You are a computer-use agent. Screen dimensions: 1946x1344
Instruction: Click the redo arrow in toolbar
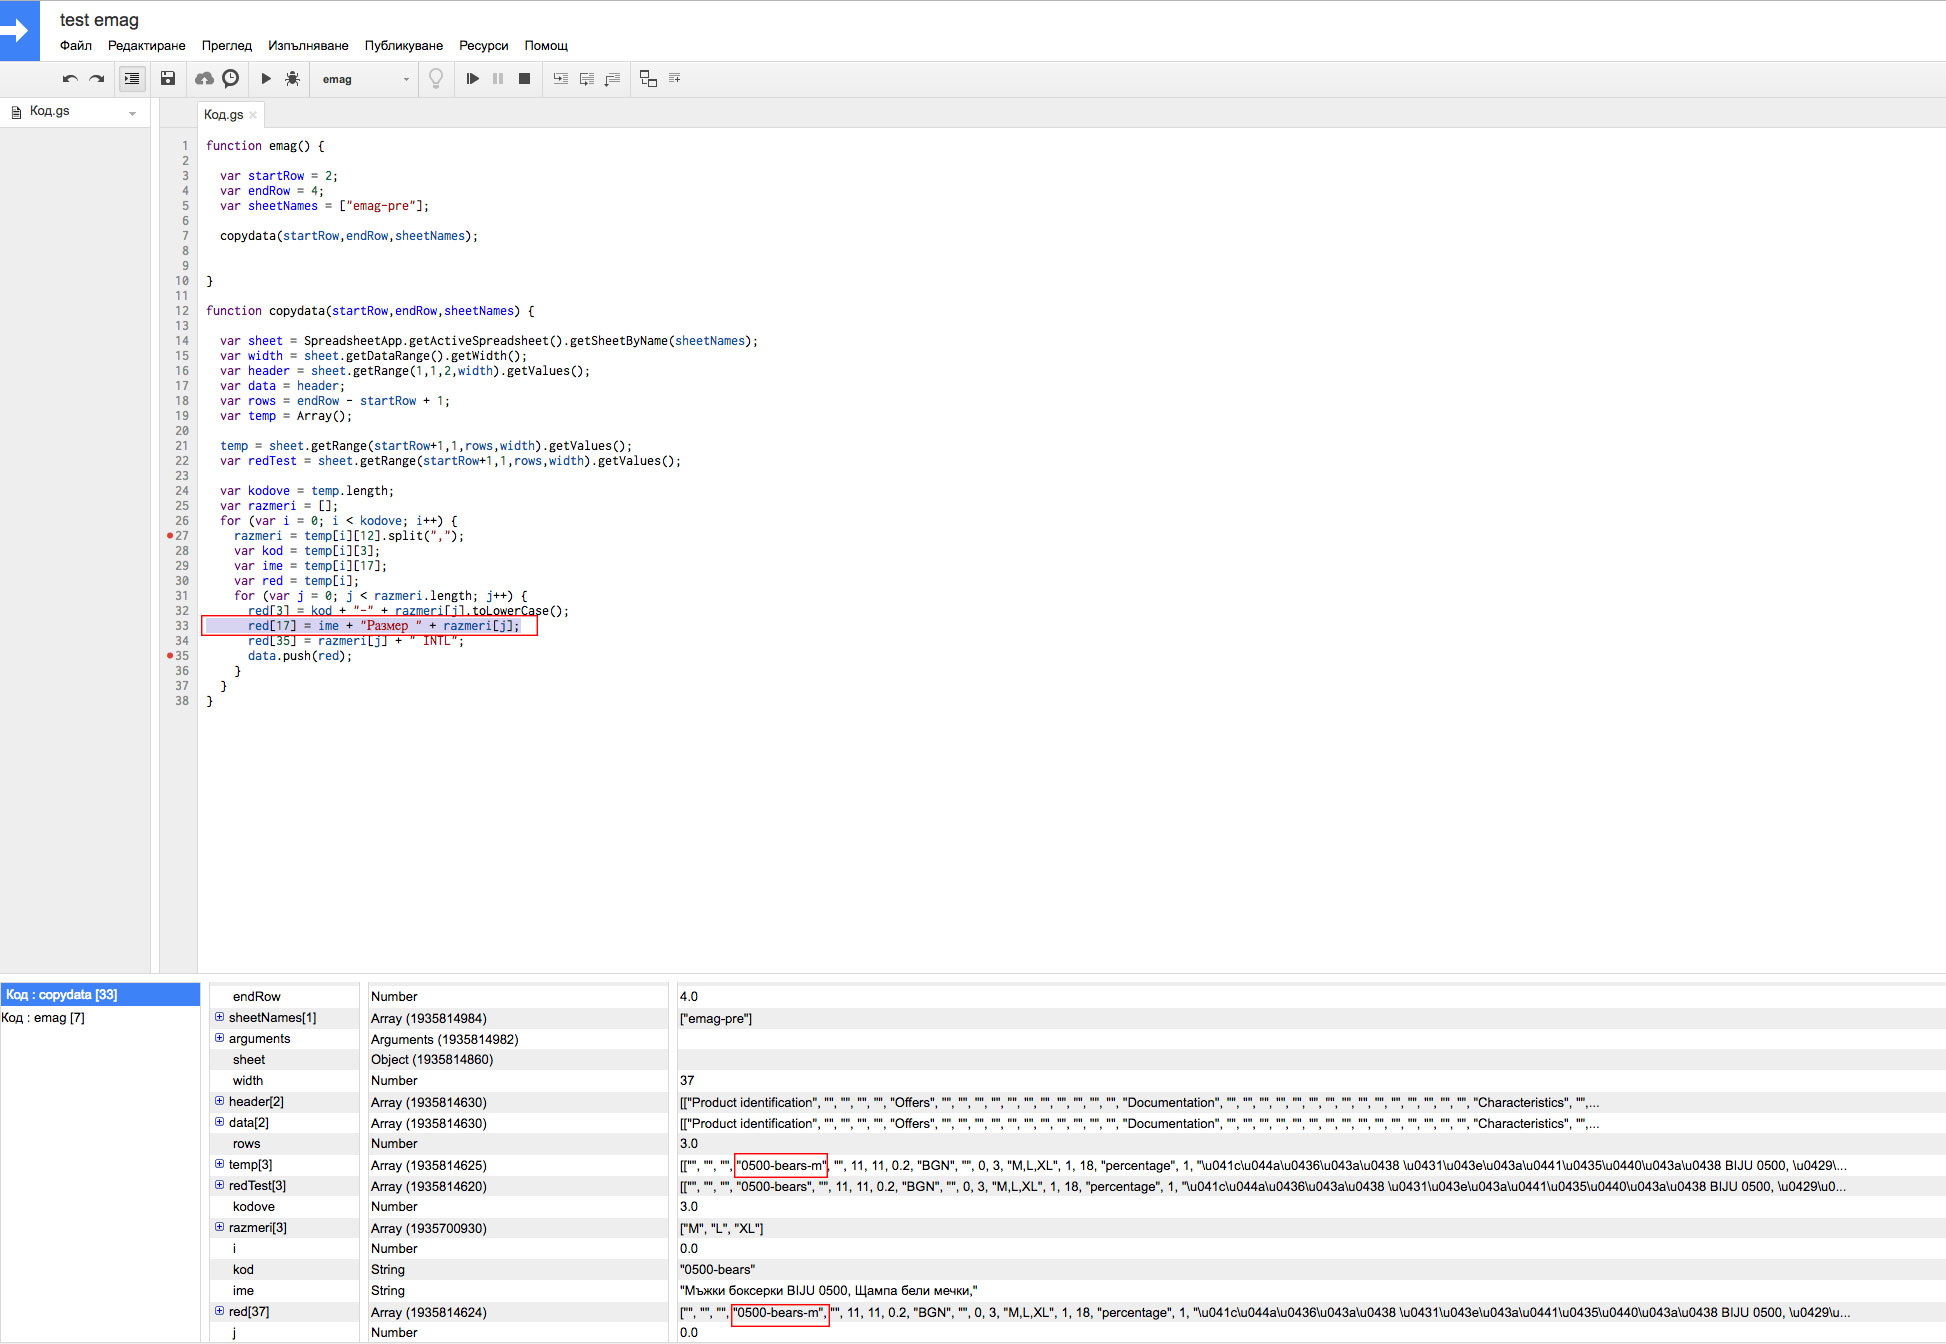[97, 79]
